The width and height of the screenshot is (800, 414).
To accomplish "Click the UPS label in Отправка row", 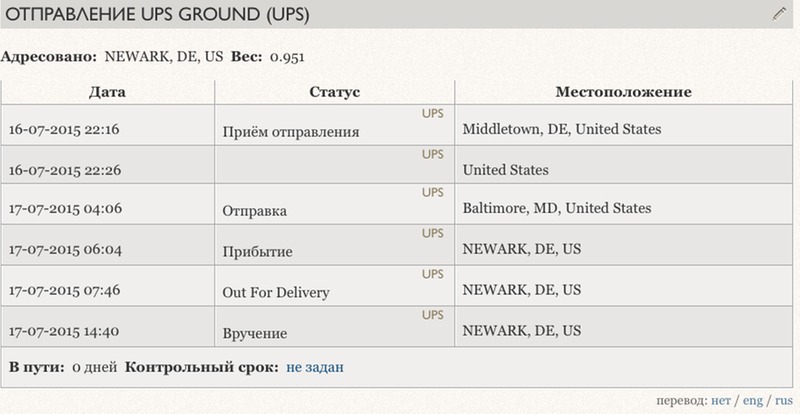I will (433, 192).
